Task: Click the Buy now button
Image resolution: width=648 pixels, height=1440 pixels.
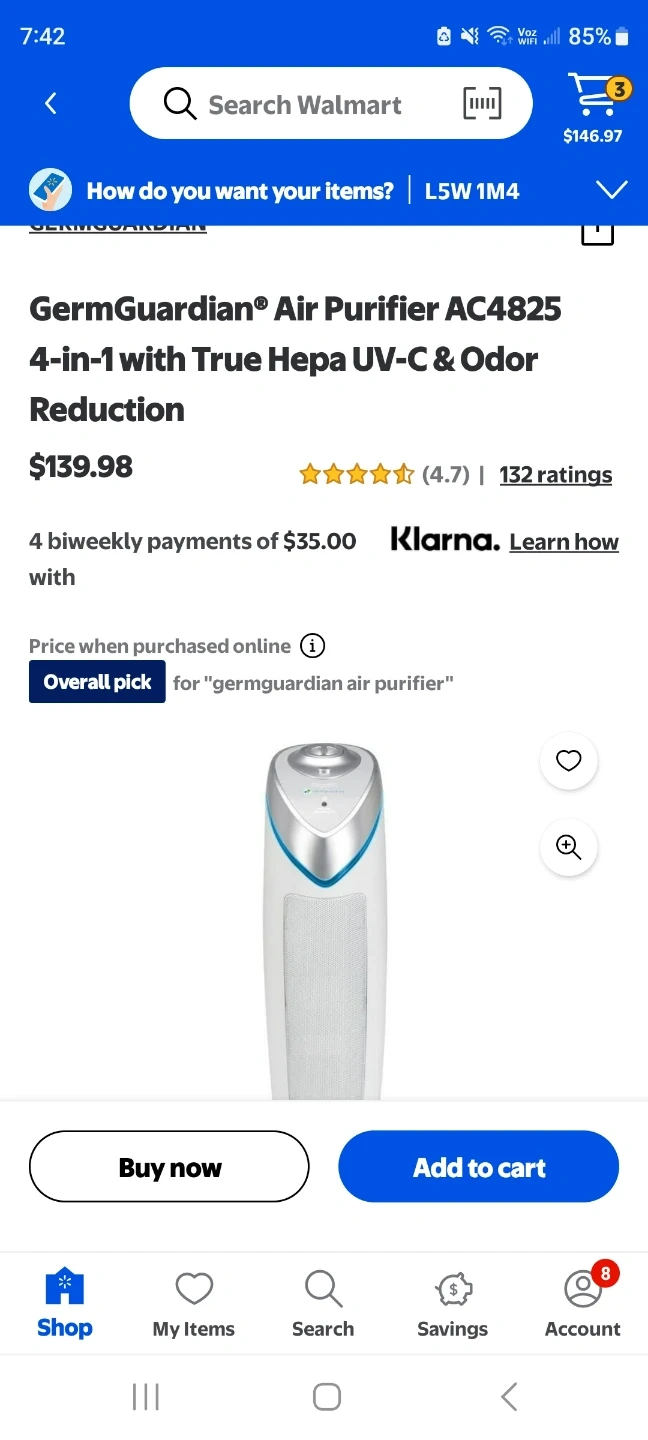Action: (x=169, y=1167)
